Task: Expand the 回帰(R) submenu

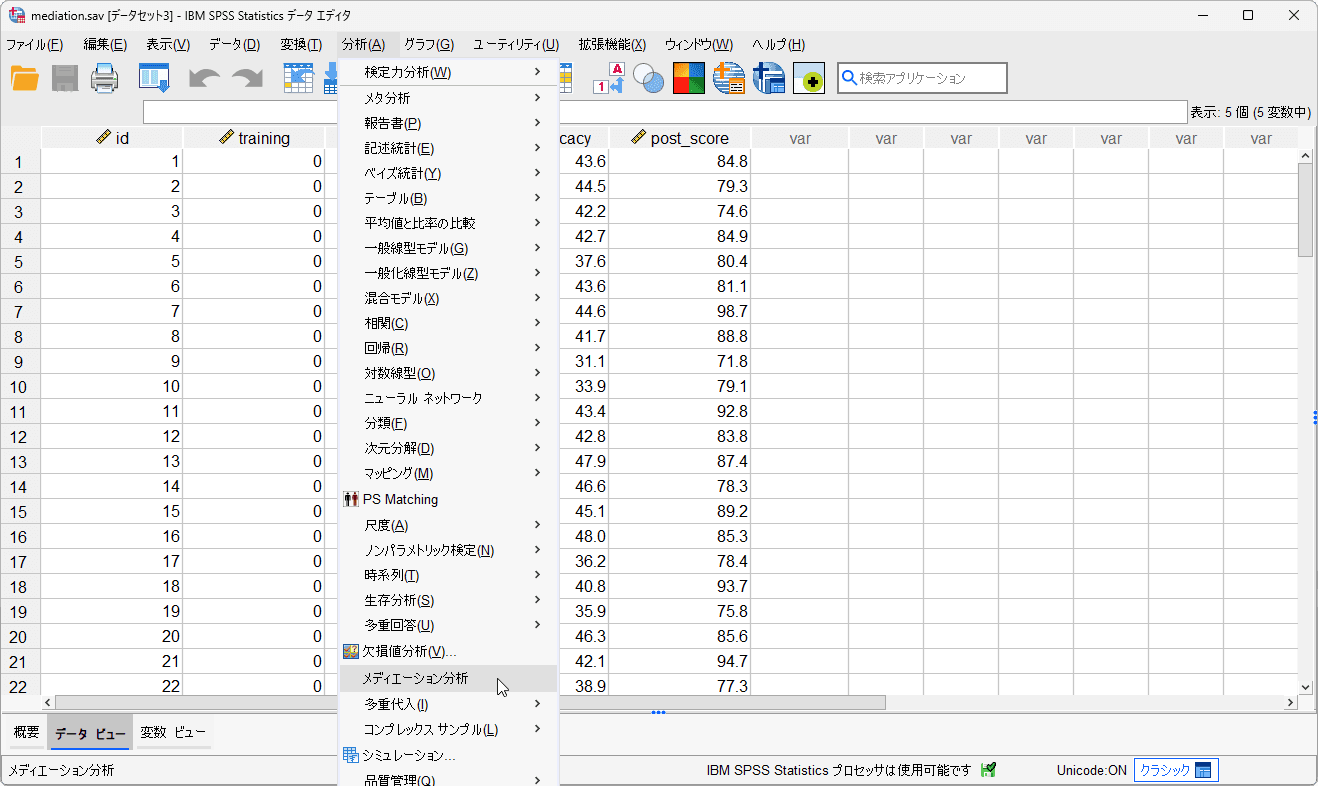Action: tap(386, 348)
